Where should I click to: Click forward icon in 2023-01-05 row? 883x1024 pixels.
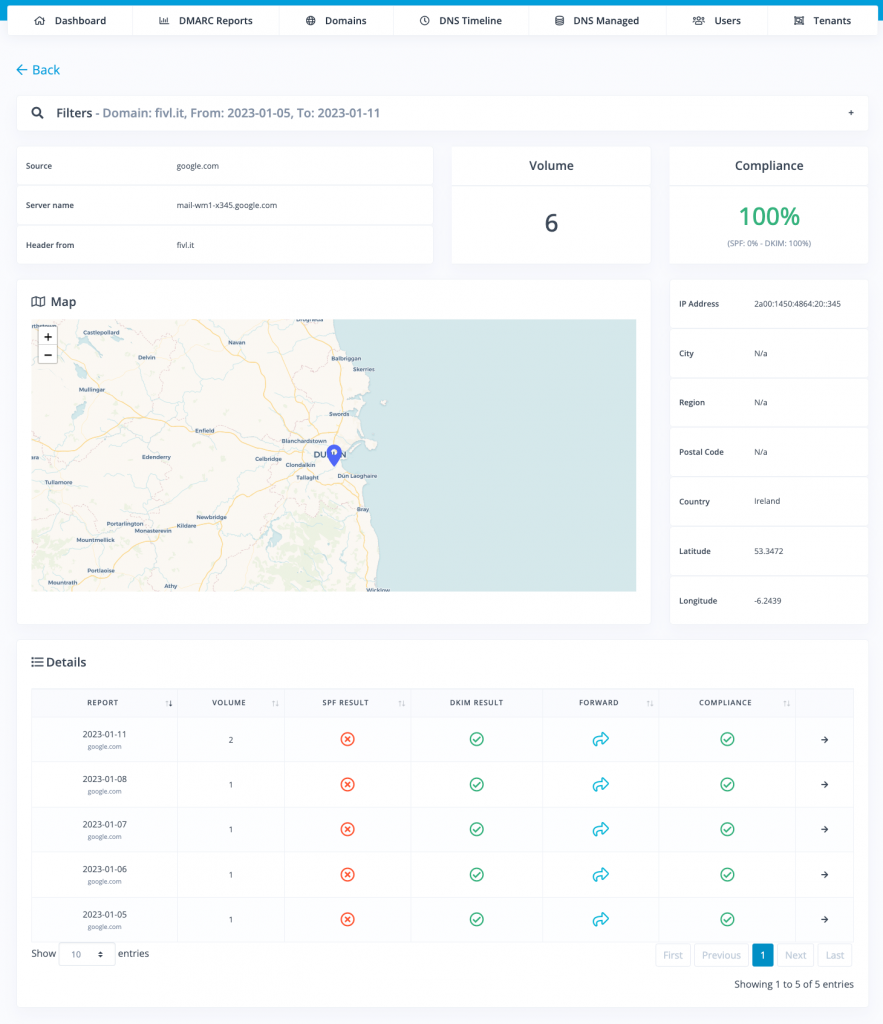coord(600,920)
